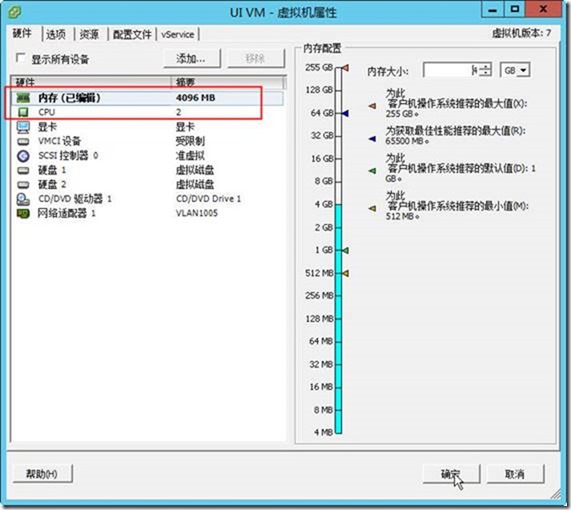Toggle the 显示所有设备 checkbox
The image size is (571, 510).
[x=21, y=58]
